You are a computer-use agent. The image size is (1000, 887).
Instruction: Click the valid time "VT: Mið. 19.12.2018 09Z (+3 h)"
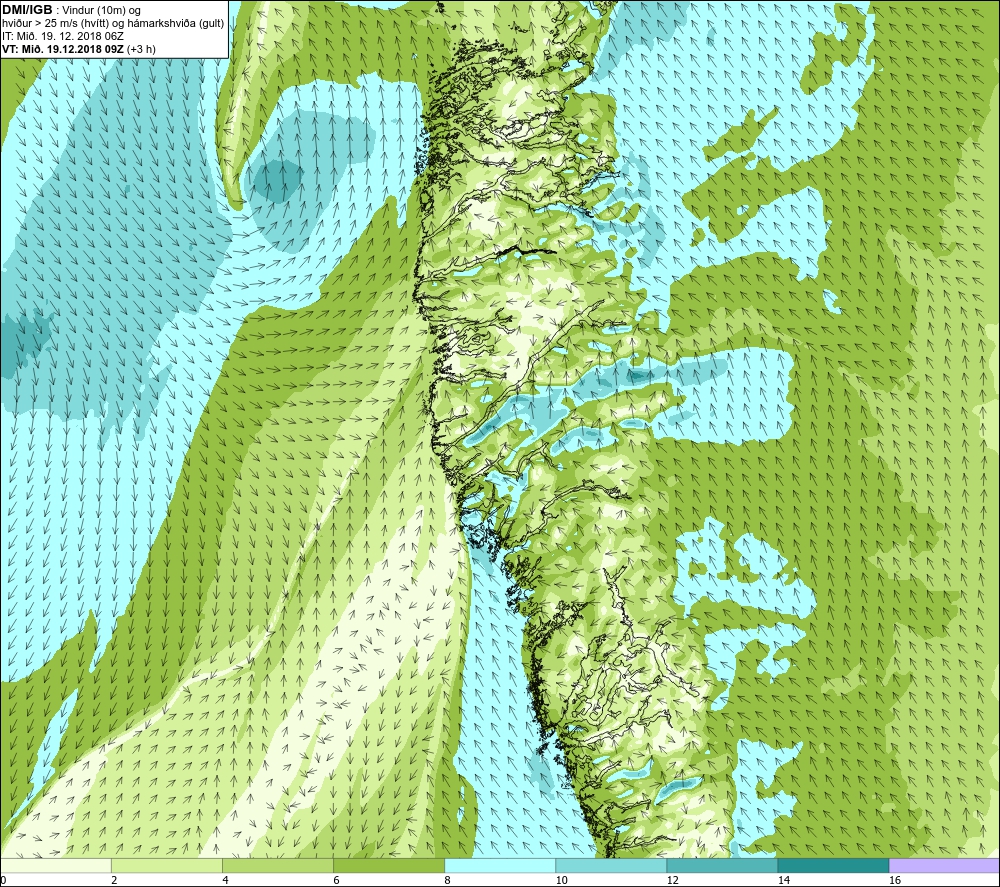(x=78, y=49)
